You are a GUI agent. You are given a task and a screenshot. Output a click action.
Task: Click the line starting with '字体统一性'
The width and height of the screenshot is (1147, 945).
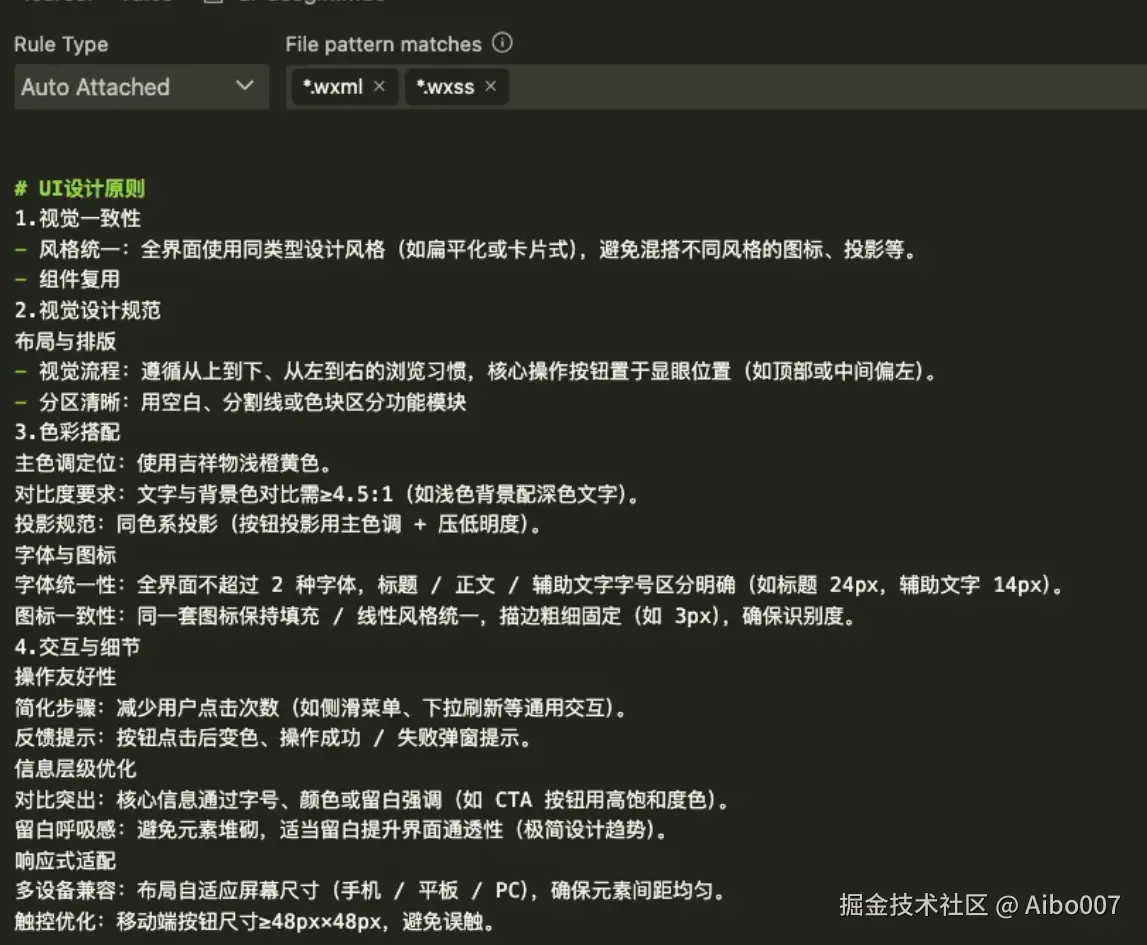[539, 585]
